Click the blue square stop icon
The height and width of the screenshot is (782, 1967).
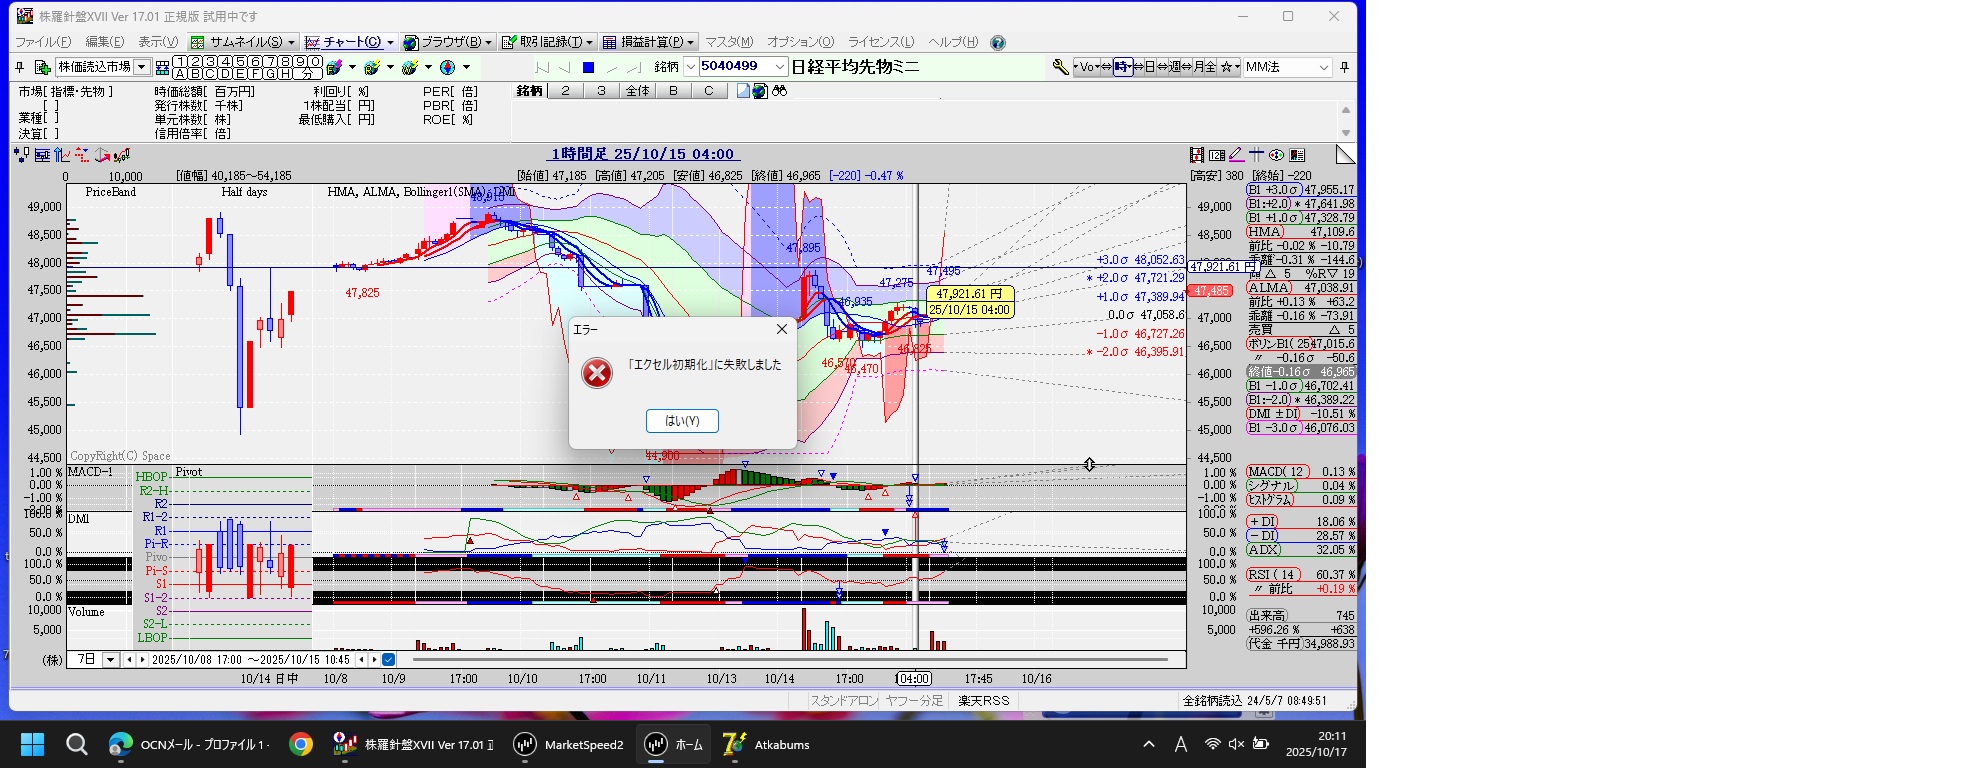(588, 68)
